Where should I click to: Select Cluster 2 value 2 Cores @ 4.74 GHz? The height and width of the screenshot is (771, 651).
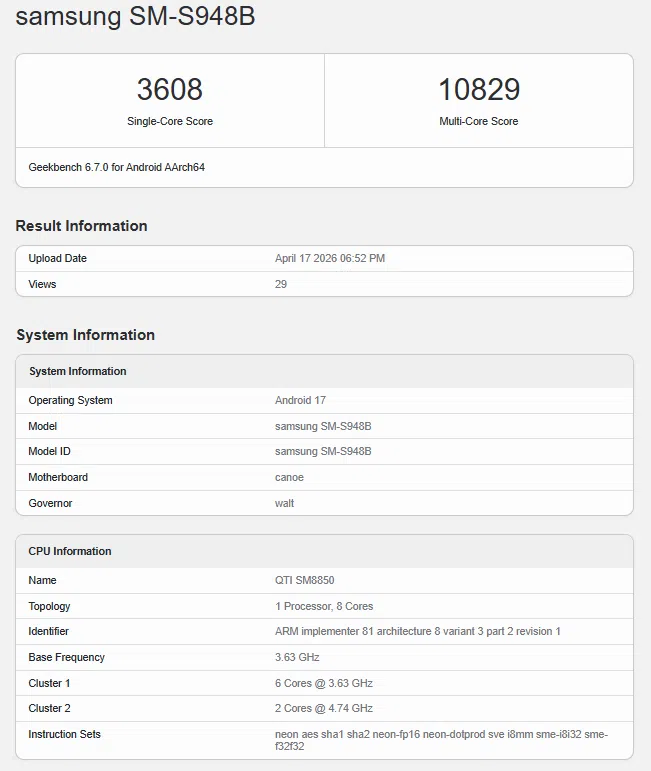click(323, 708)
